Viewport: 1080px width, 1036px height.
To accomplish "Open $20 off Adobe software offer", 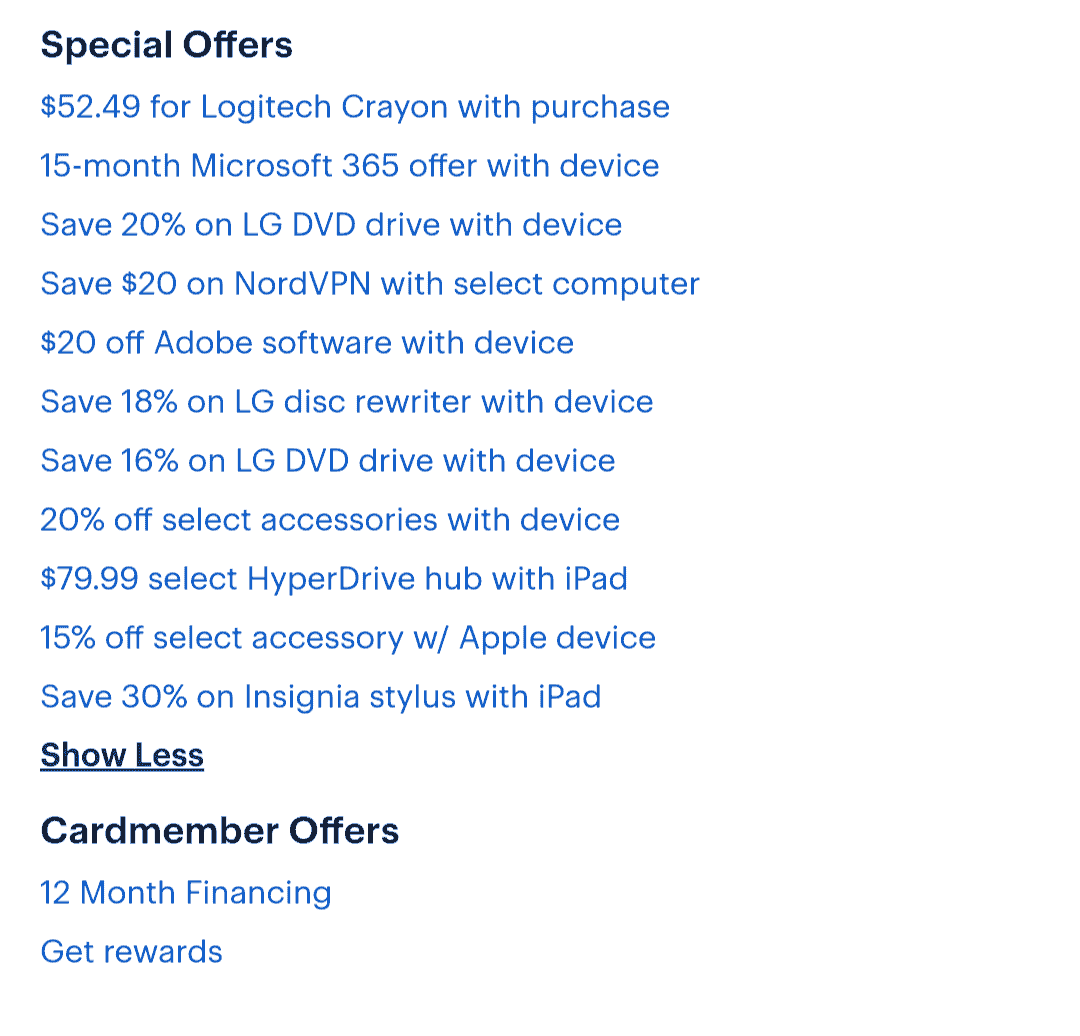I will pyautogui.click(x=307, y=343).
